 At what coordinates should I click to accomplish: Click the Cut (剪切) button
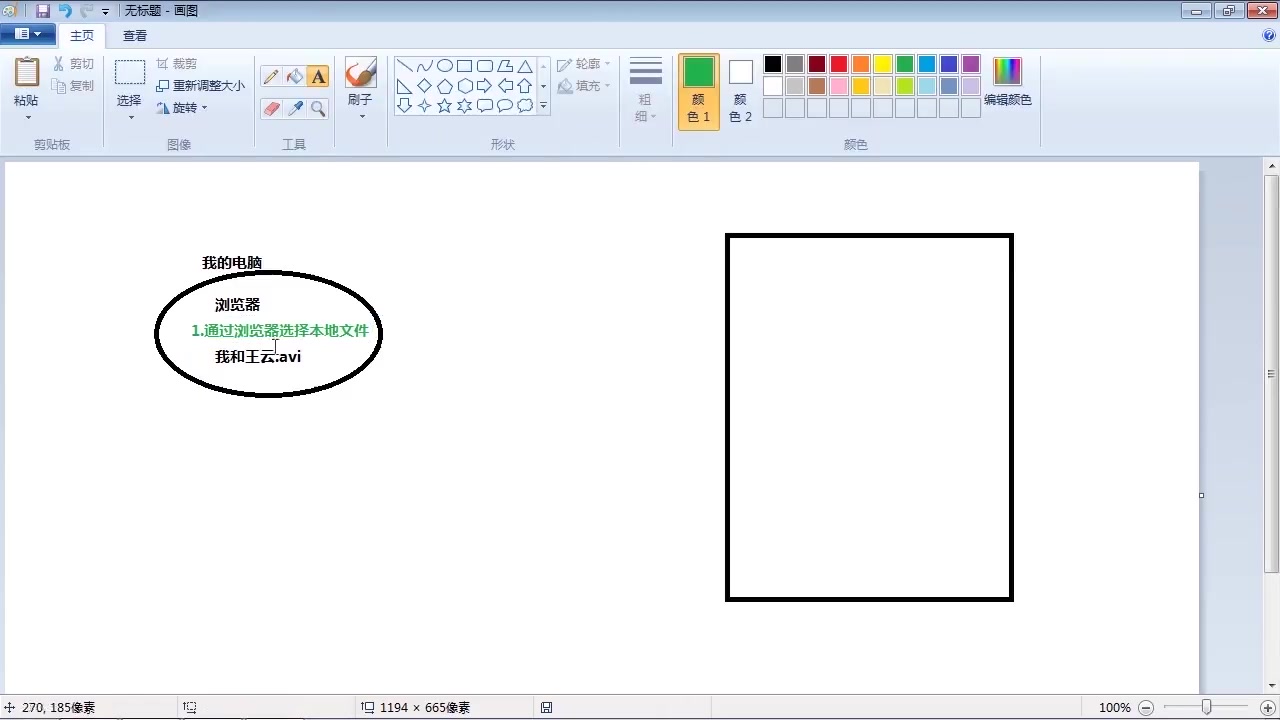coord(74,64)
